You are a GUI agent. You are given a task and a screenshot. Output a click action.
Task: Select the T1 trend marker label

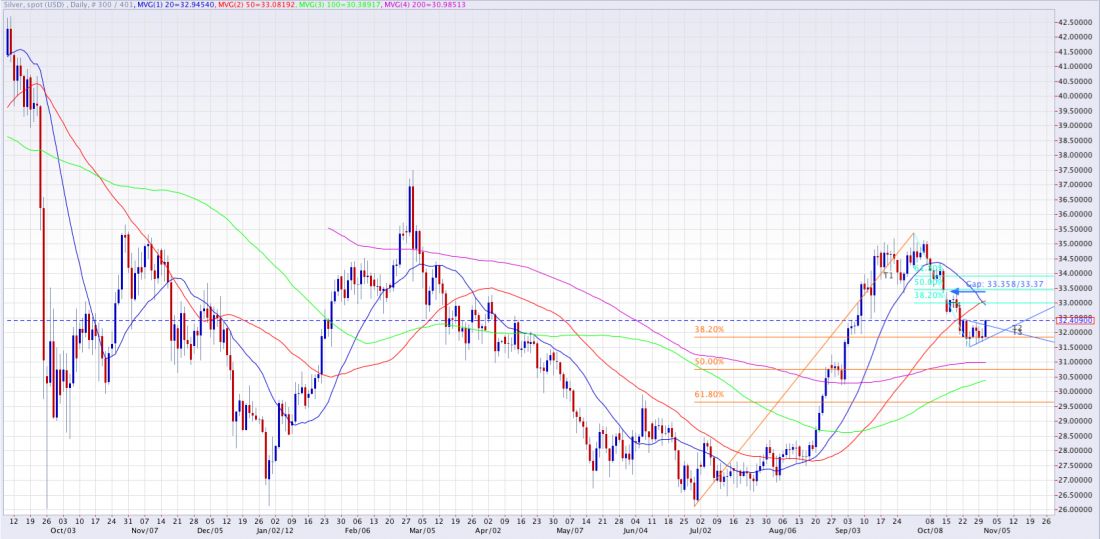click(x=887, y=274)
